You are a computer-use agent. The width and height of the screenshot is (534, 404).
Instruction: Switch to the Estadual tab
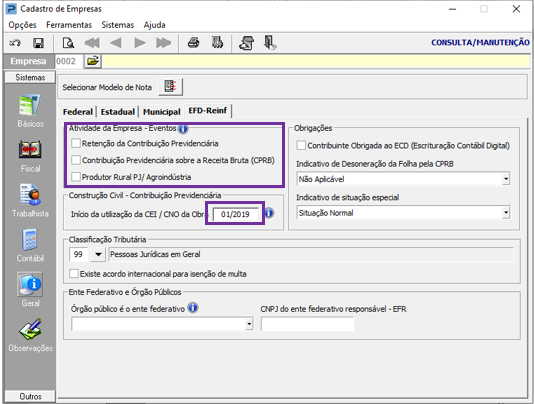point(118,112)
